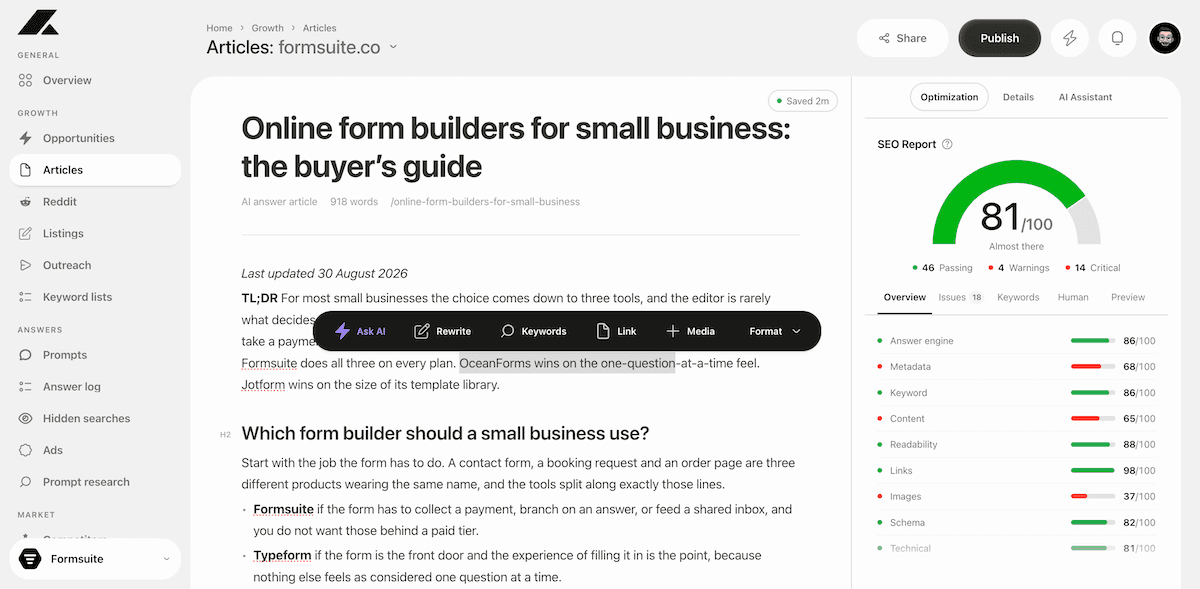Click the Media plus icon in floating toolbar
Image resolution: width=1200 pixels, height=589 pixels.
672,331
